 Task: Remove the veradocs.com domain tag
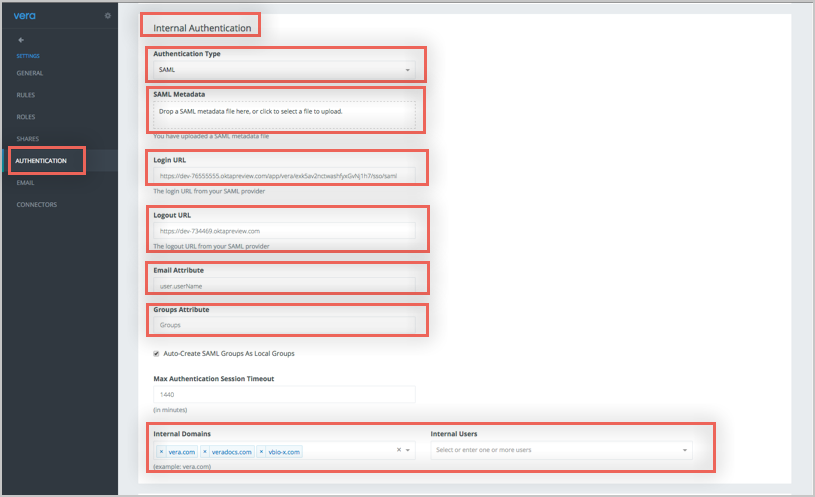click(x=205, y=452)
